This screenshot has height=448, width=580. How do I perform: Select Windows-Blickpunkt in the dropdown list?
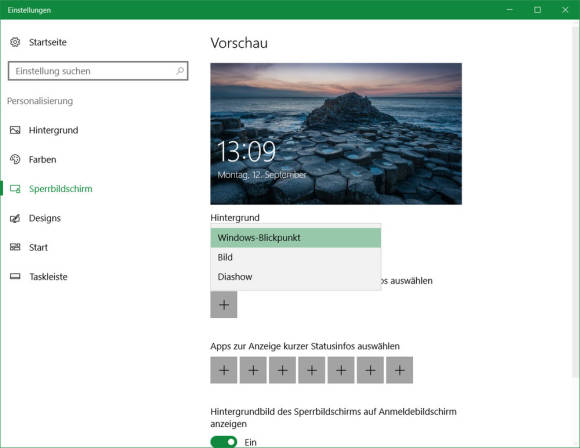pyautogui.click(x=296, y=238)
